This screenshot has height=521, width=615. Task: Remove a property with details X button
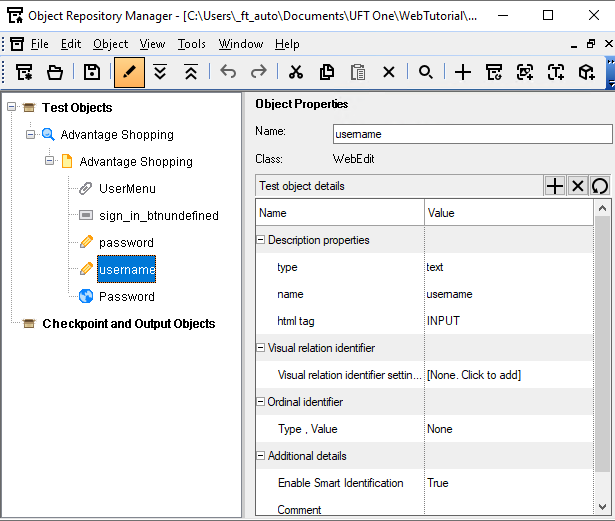point(577,186)
